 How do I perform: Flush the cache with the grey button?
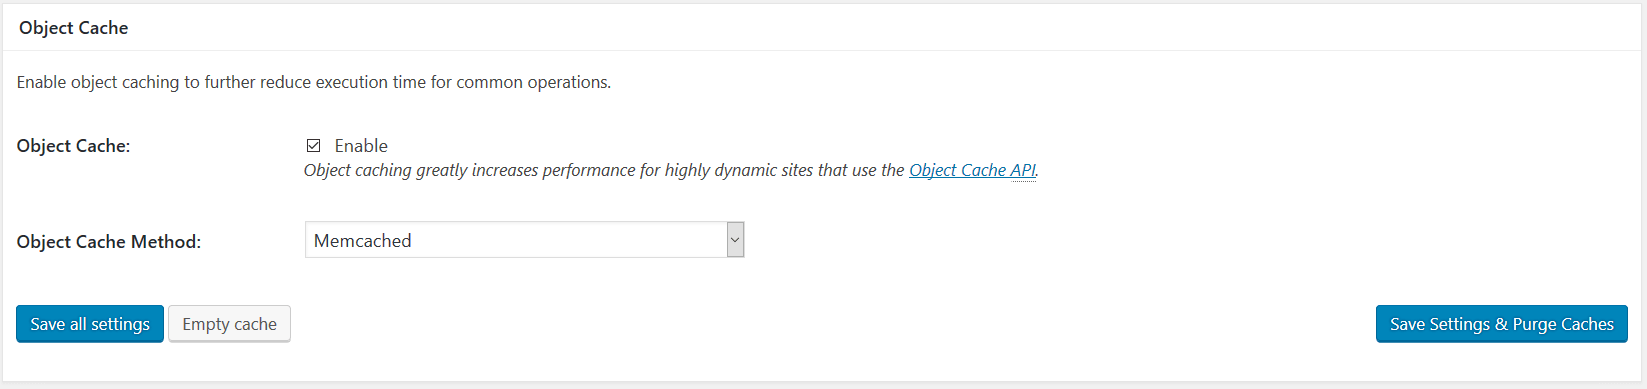click(229, 324)
